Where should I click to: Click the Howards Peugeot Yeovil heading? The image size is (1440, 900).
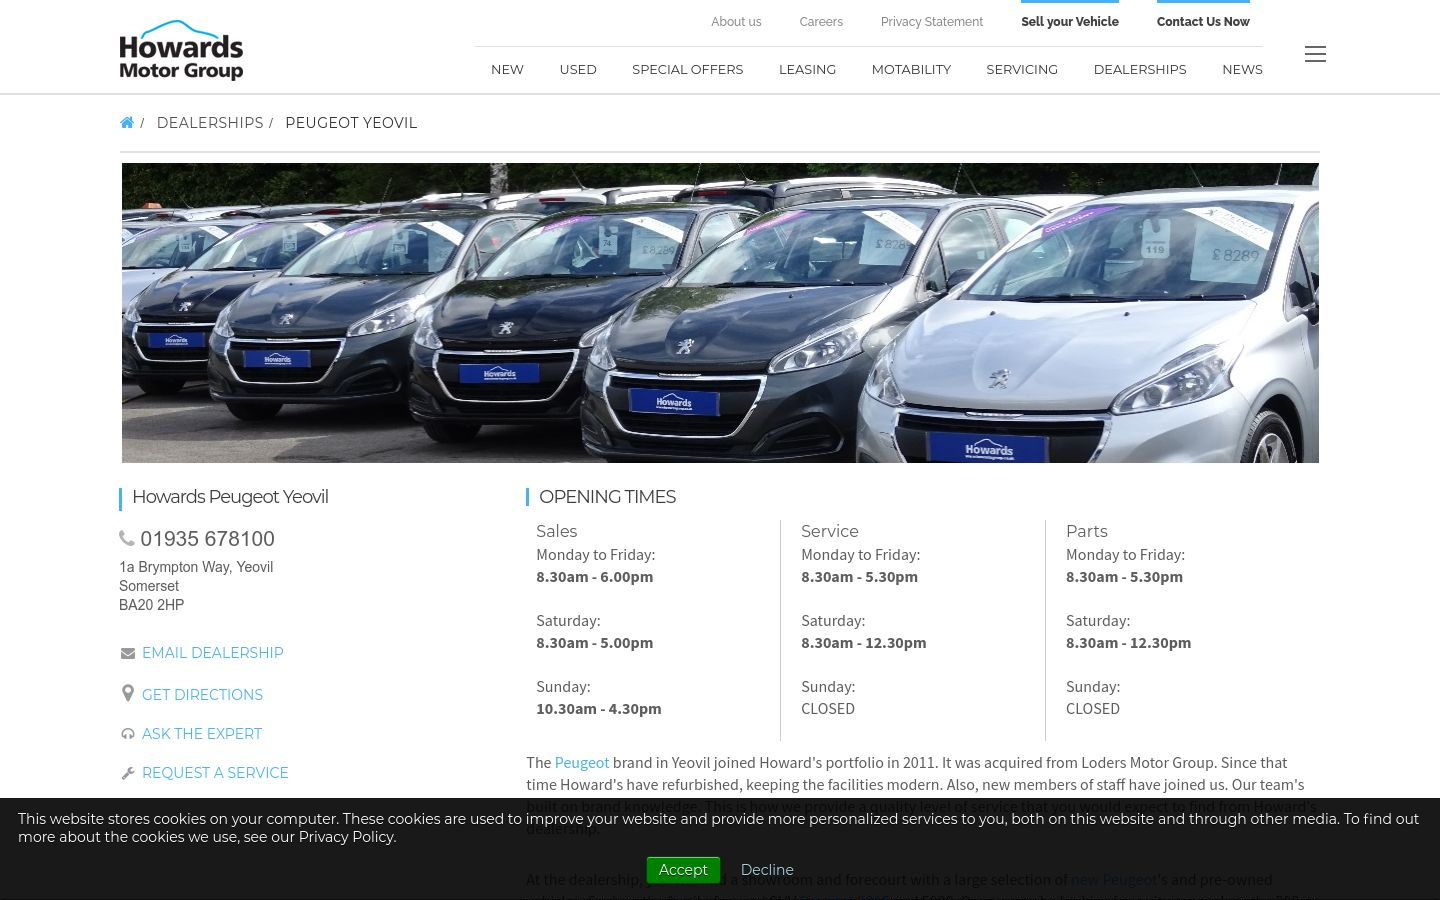(x=230, y=497)
